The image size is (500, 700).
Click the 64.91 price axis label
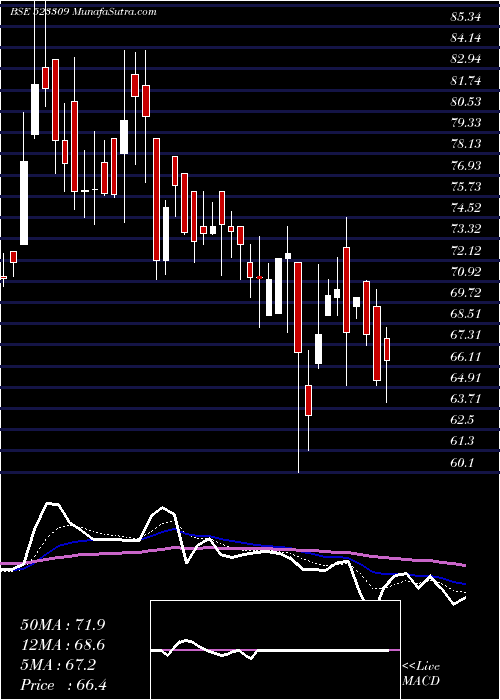click(466, 378)
